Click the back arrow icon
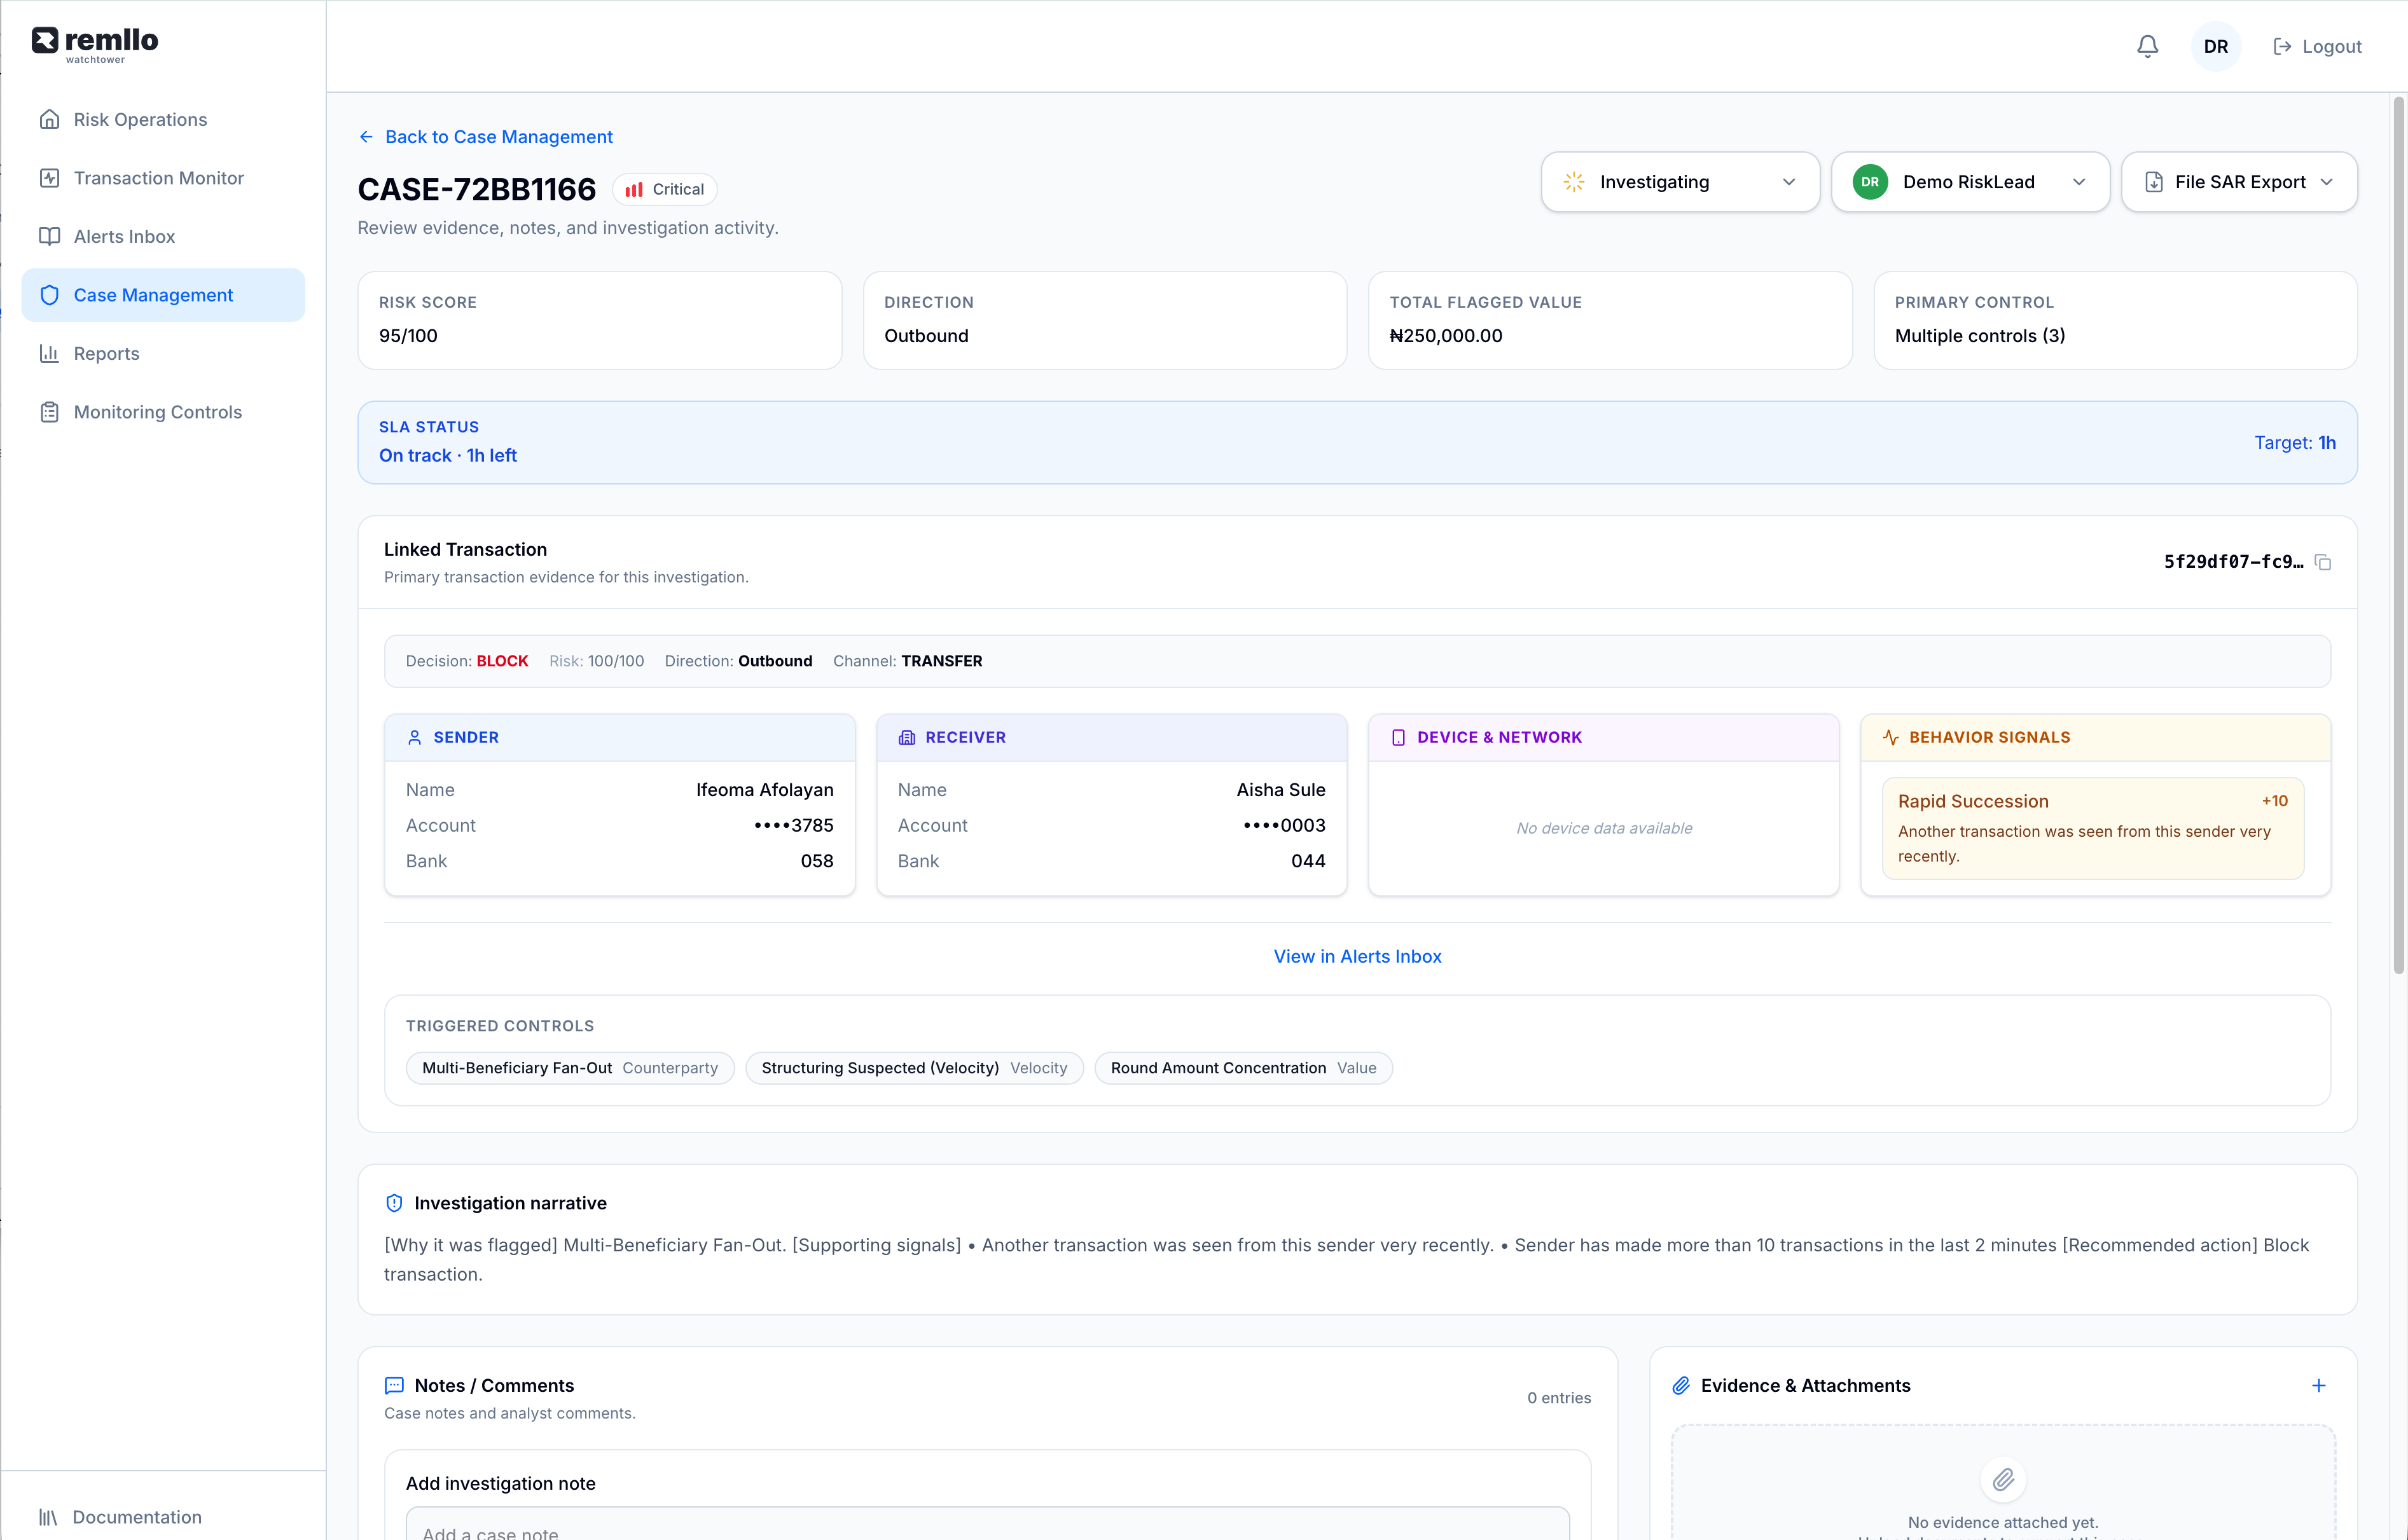Screen dimensions: 2408x1540 point(366,137)
